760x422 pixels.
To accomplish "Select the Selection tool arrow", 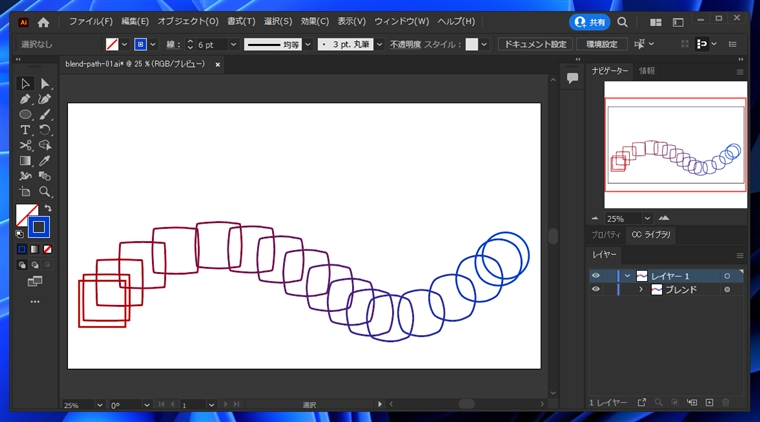I will coord(25,84).
